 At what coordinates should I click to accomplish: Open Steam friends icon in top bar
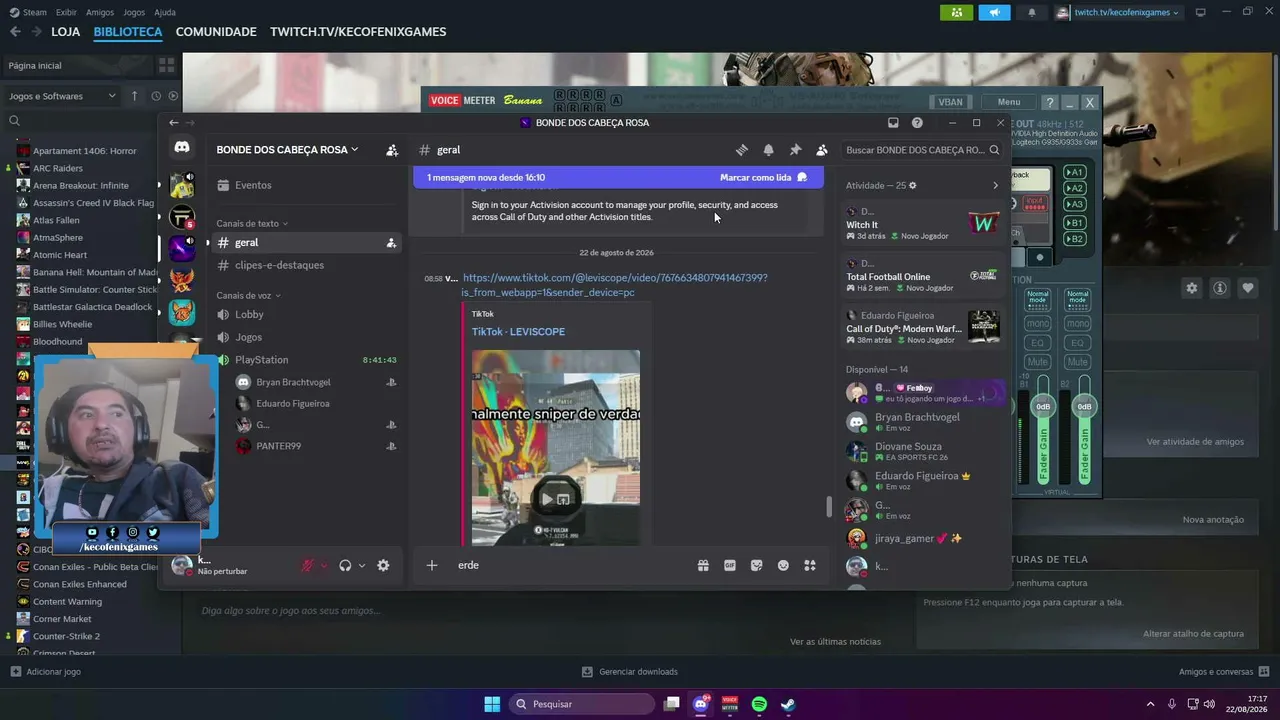pos(957,12)
